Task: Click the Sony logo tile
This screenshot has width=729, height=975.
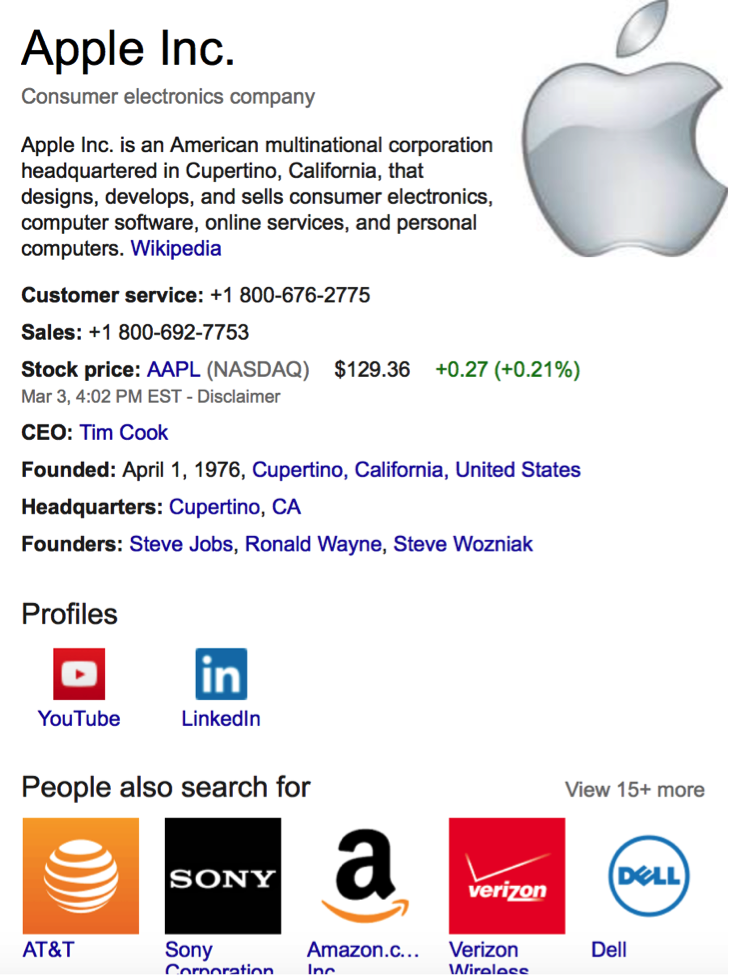Action: coord(222,876)
